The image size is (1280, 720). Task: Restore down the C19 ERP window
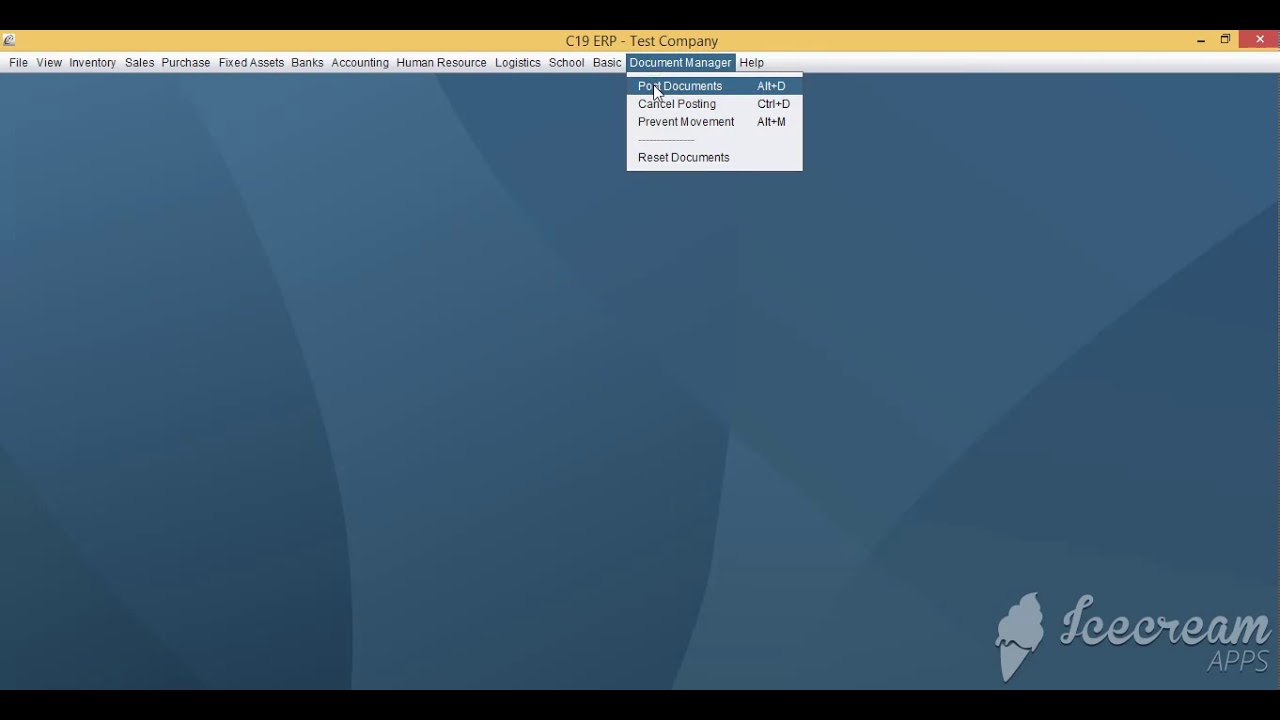[1225, 40]
